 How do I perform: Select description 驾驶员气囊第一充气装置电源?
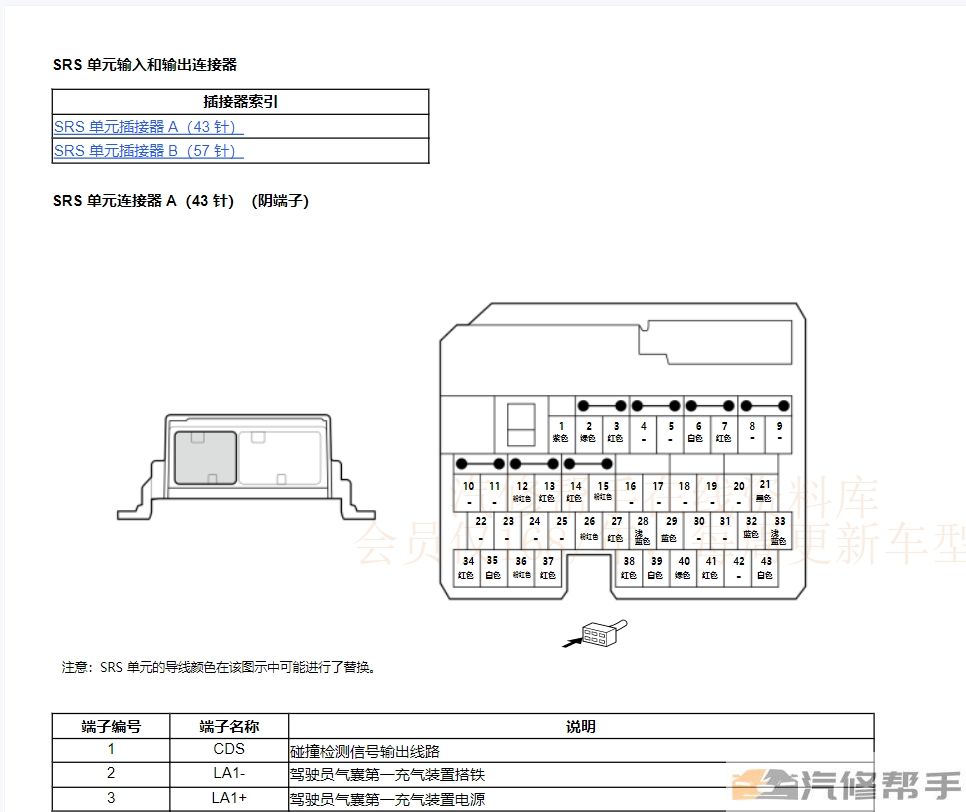coord(388,800)
